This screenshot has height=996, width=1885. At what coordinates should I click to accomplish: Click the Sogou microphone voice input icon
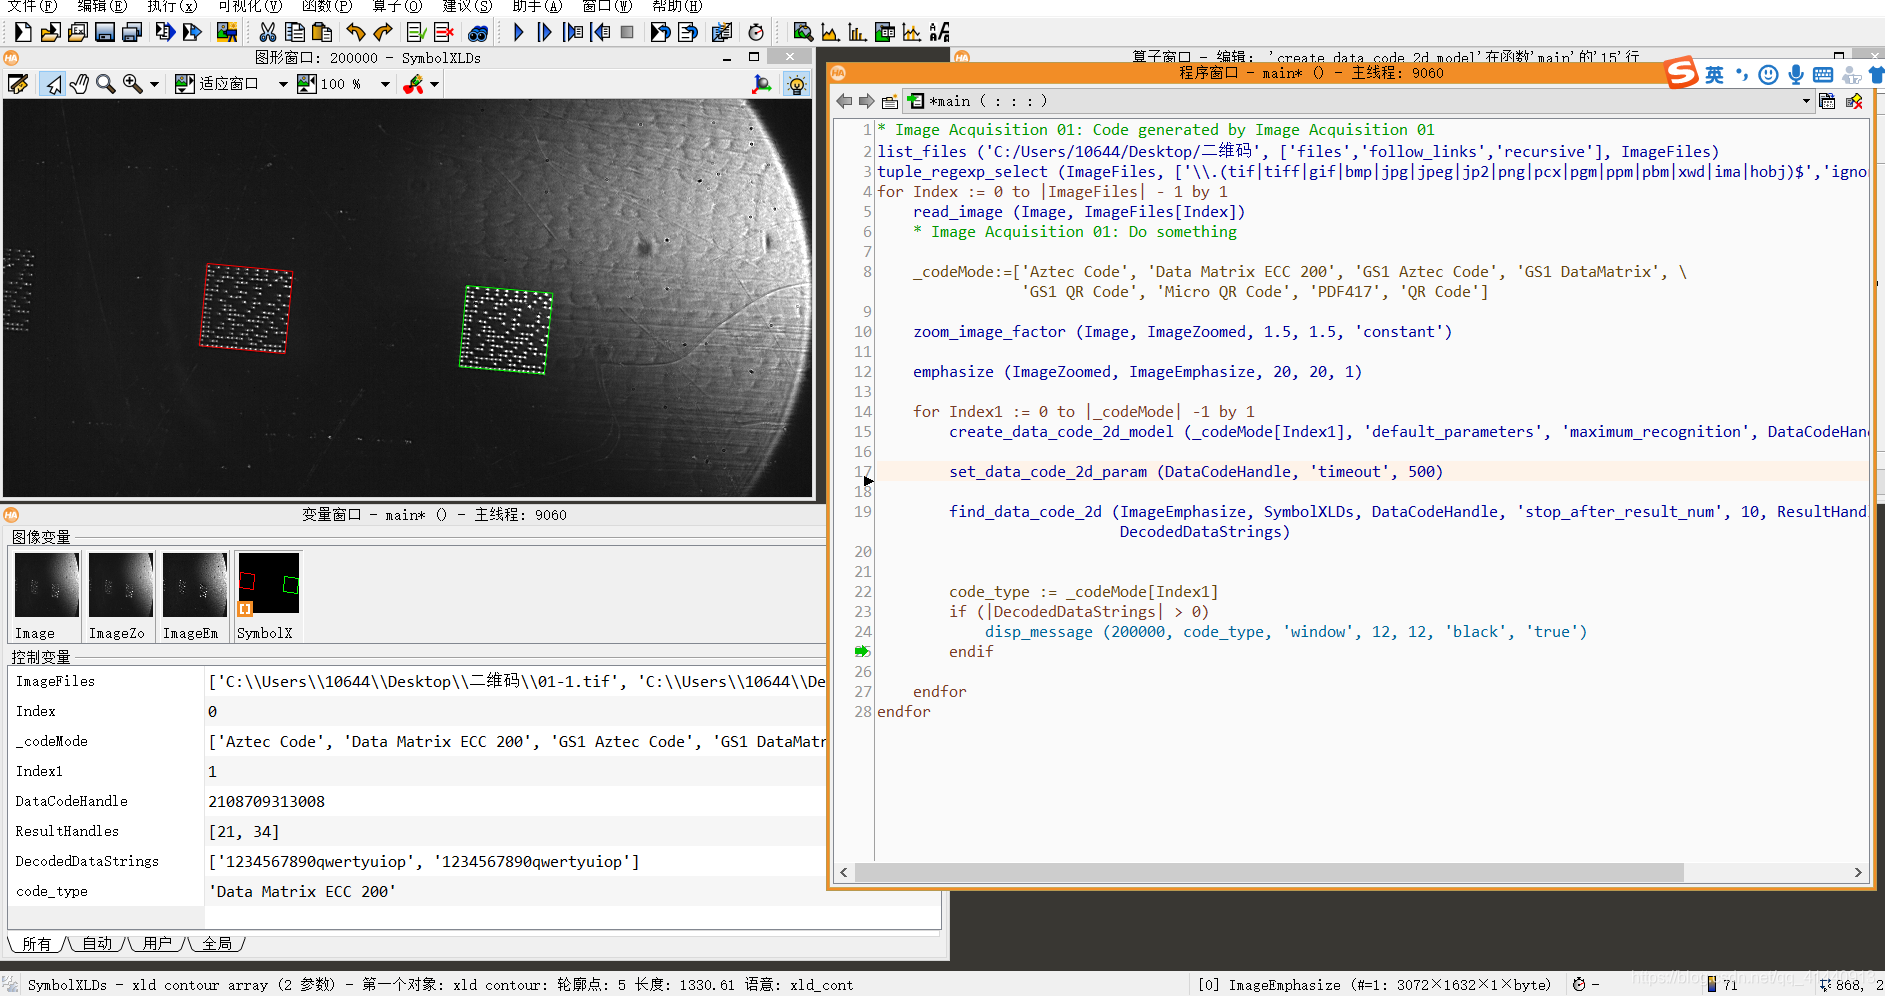pos(1796,75)
